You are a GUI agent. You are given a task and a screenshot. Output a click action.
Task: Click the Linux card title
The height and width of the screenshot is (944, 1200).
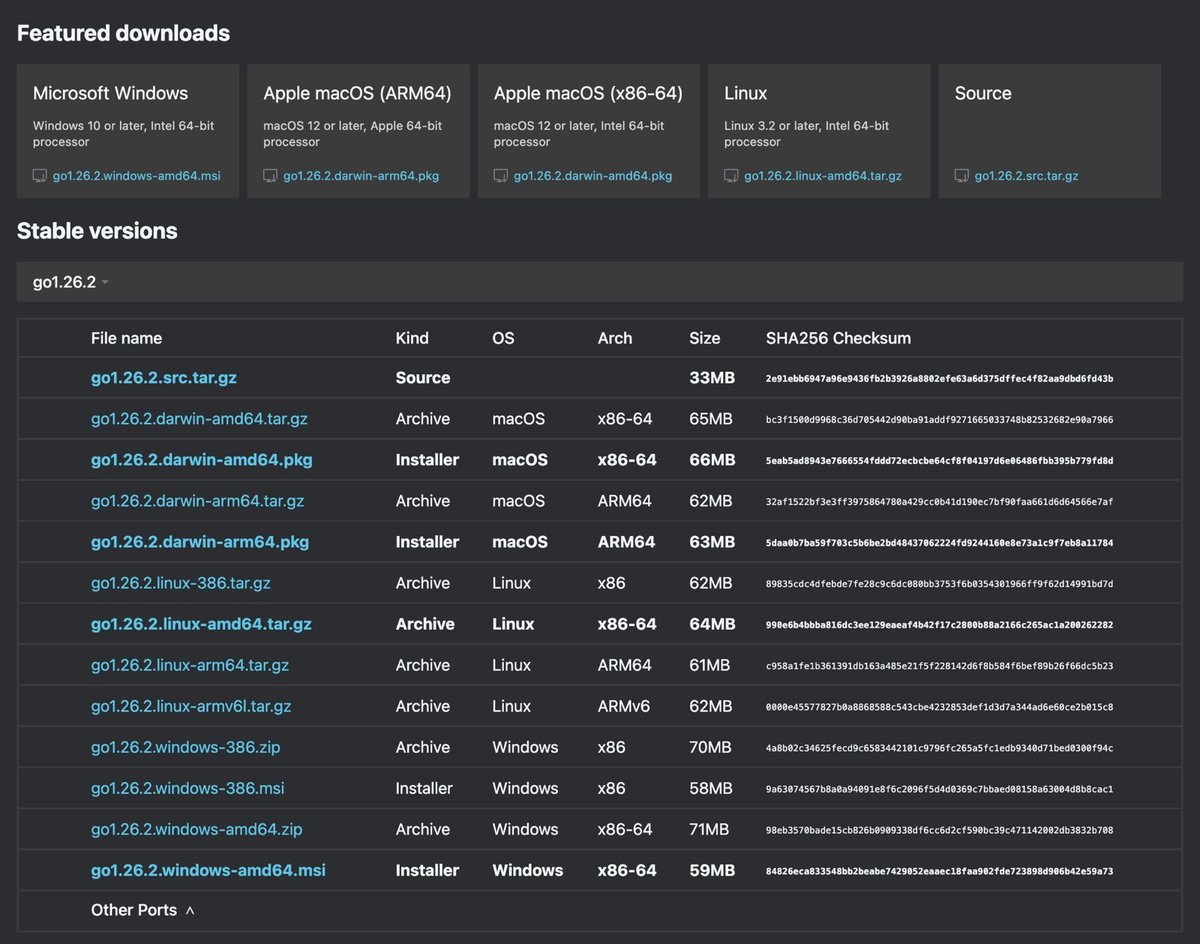745,93
